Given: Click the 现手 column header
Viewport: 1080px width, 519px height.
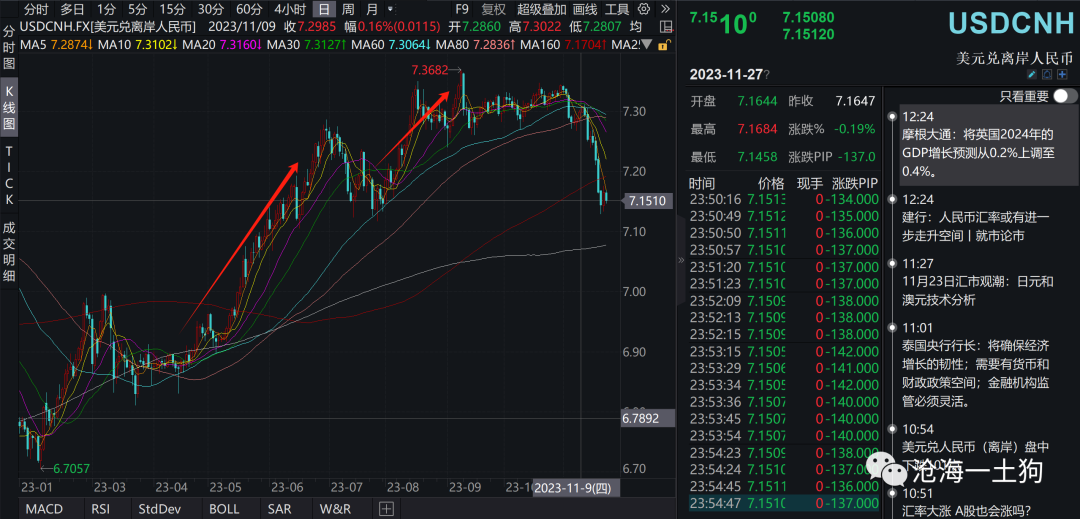Looking at the screenshot, I should [x=810, y=183].
